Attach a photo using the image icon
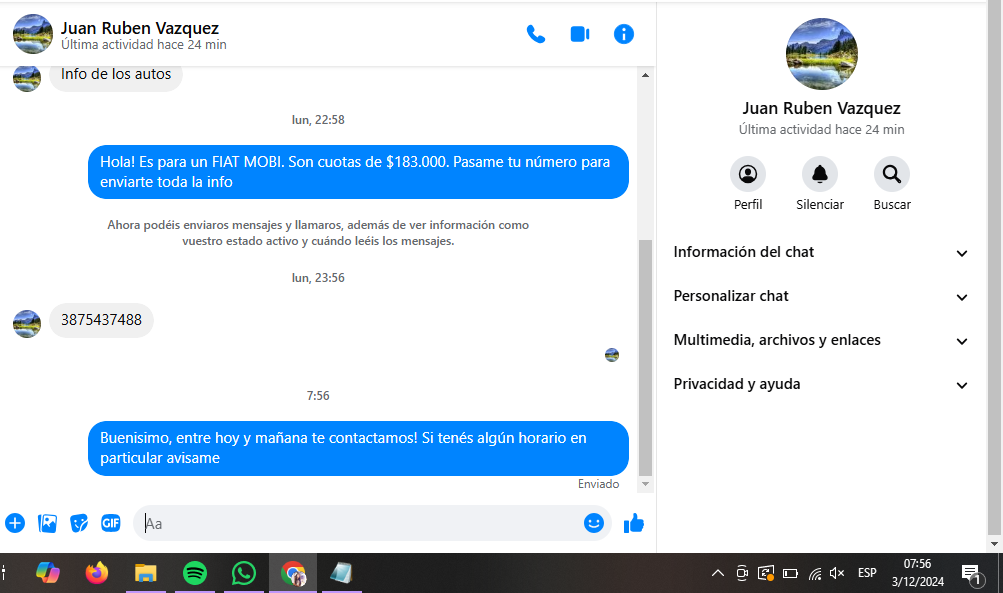Viewport: 1003px width, 593px height. pos(47,523)
